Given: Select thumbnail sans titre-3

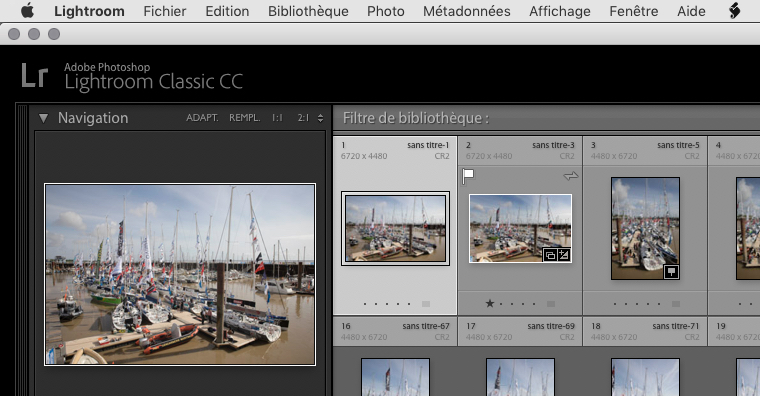Looking at the screenshot, I should [x=521, y=228].
